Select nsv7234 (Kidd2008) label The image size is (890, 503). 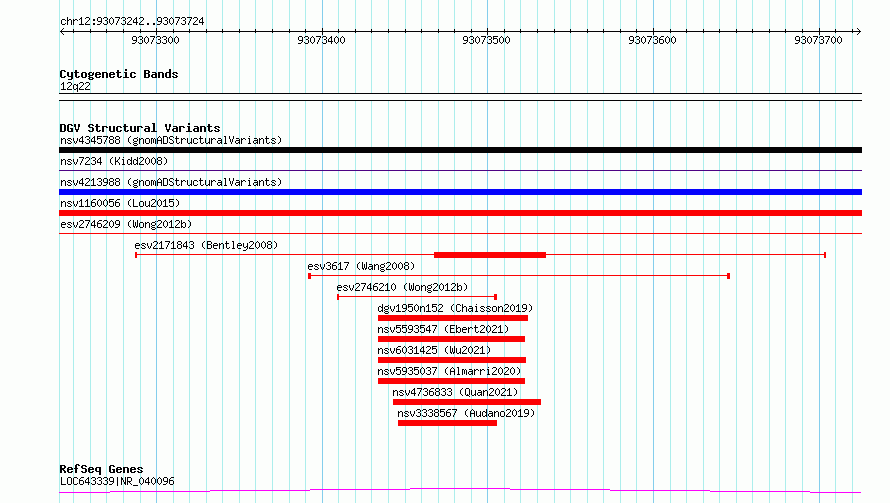[114, 161]
